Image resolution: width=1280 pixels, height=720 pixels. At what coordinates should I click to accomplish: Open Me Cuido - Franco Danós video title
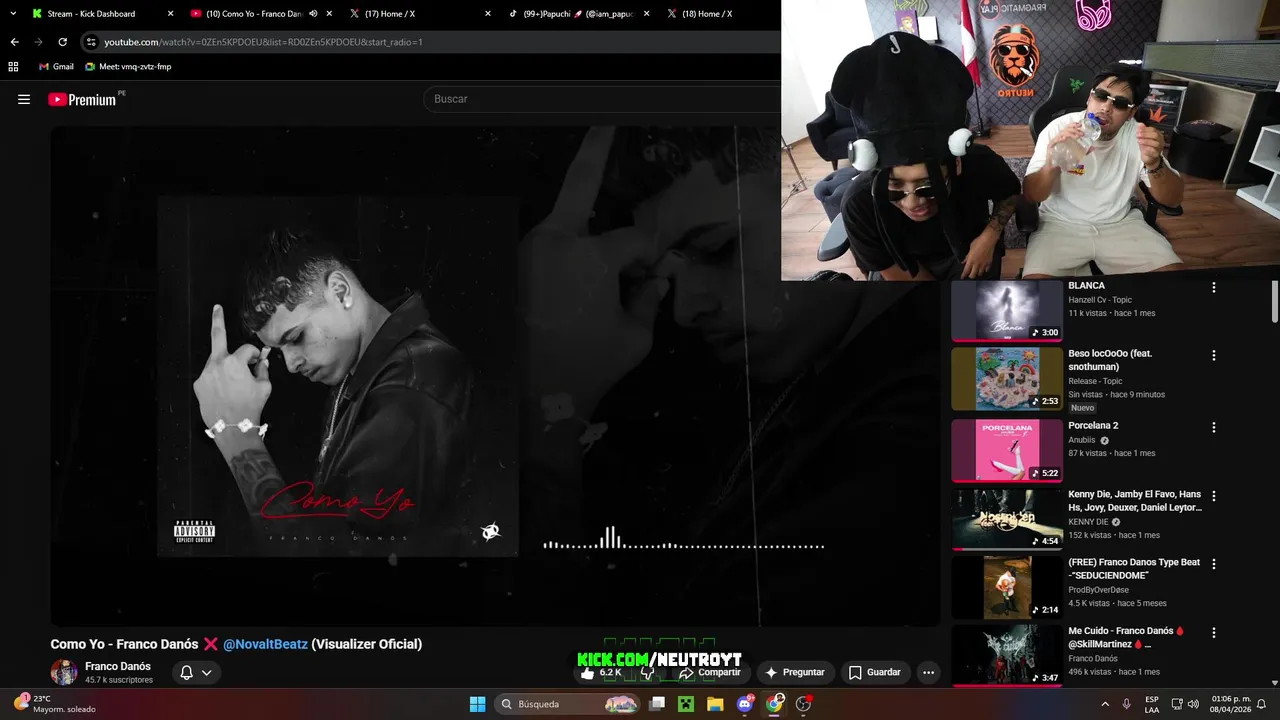tap(1126, 638)
